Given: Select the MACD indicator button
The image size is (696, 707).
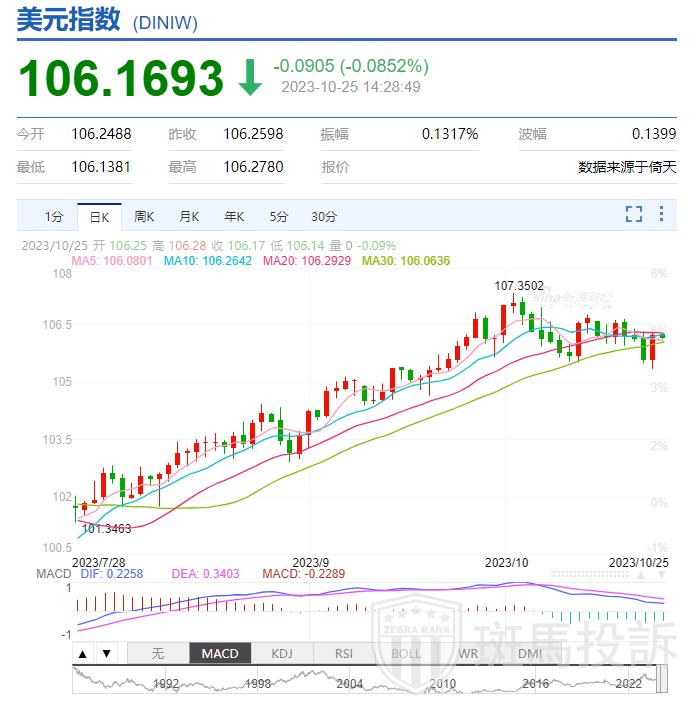Looking at the screenshot, I should (220, 654).
